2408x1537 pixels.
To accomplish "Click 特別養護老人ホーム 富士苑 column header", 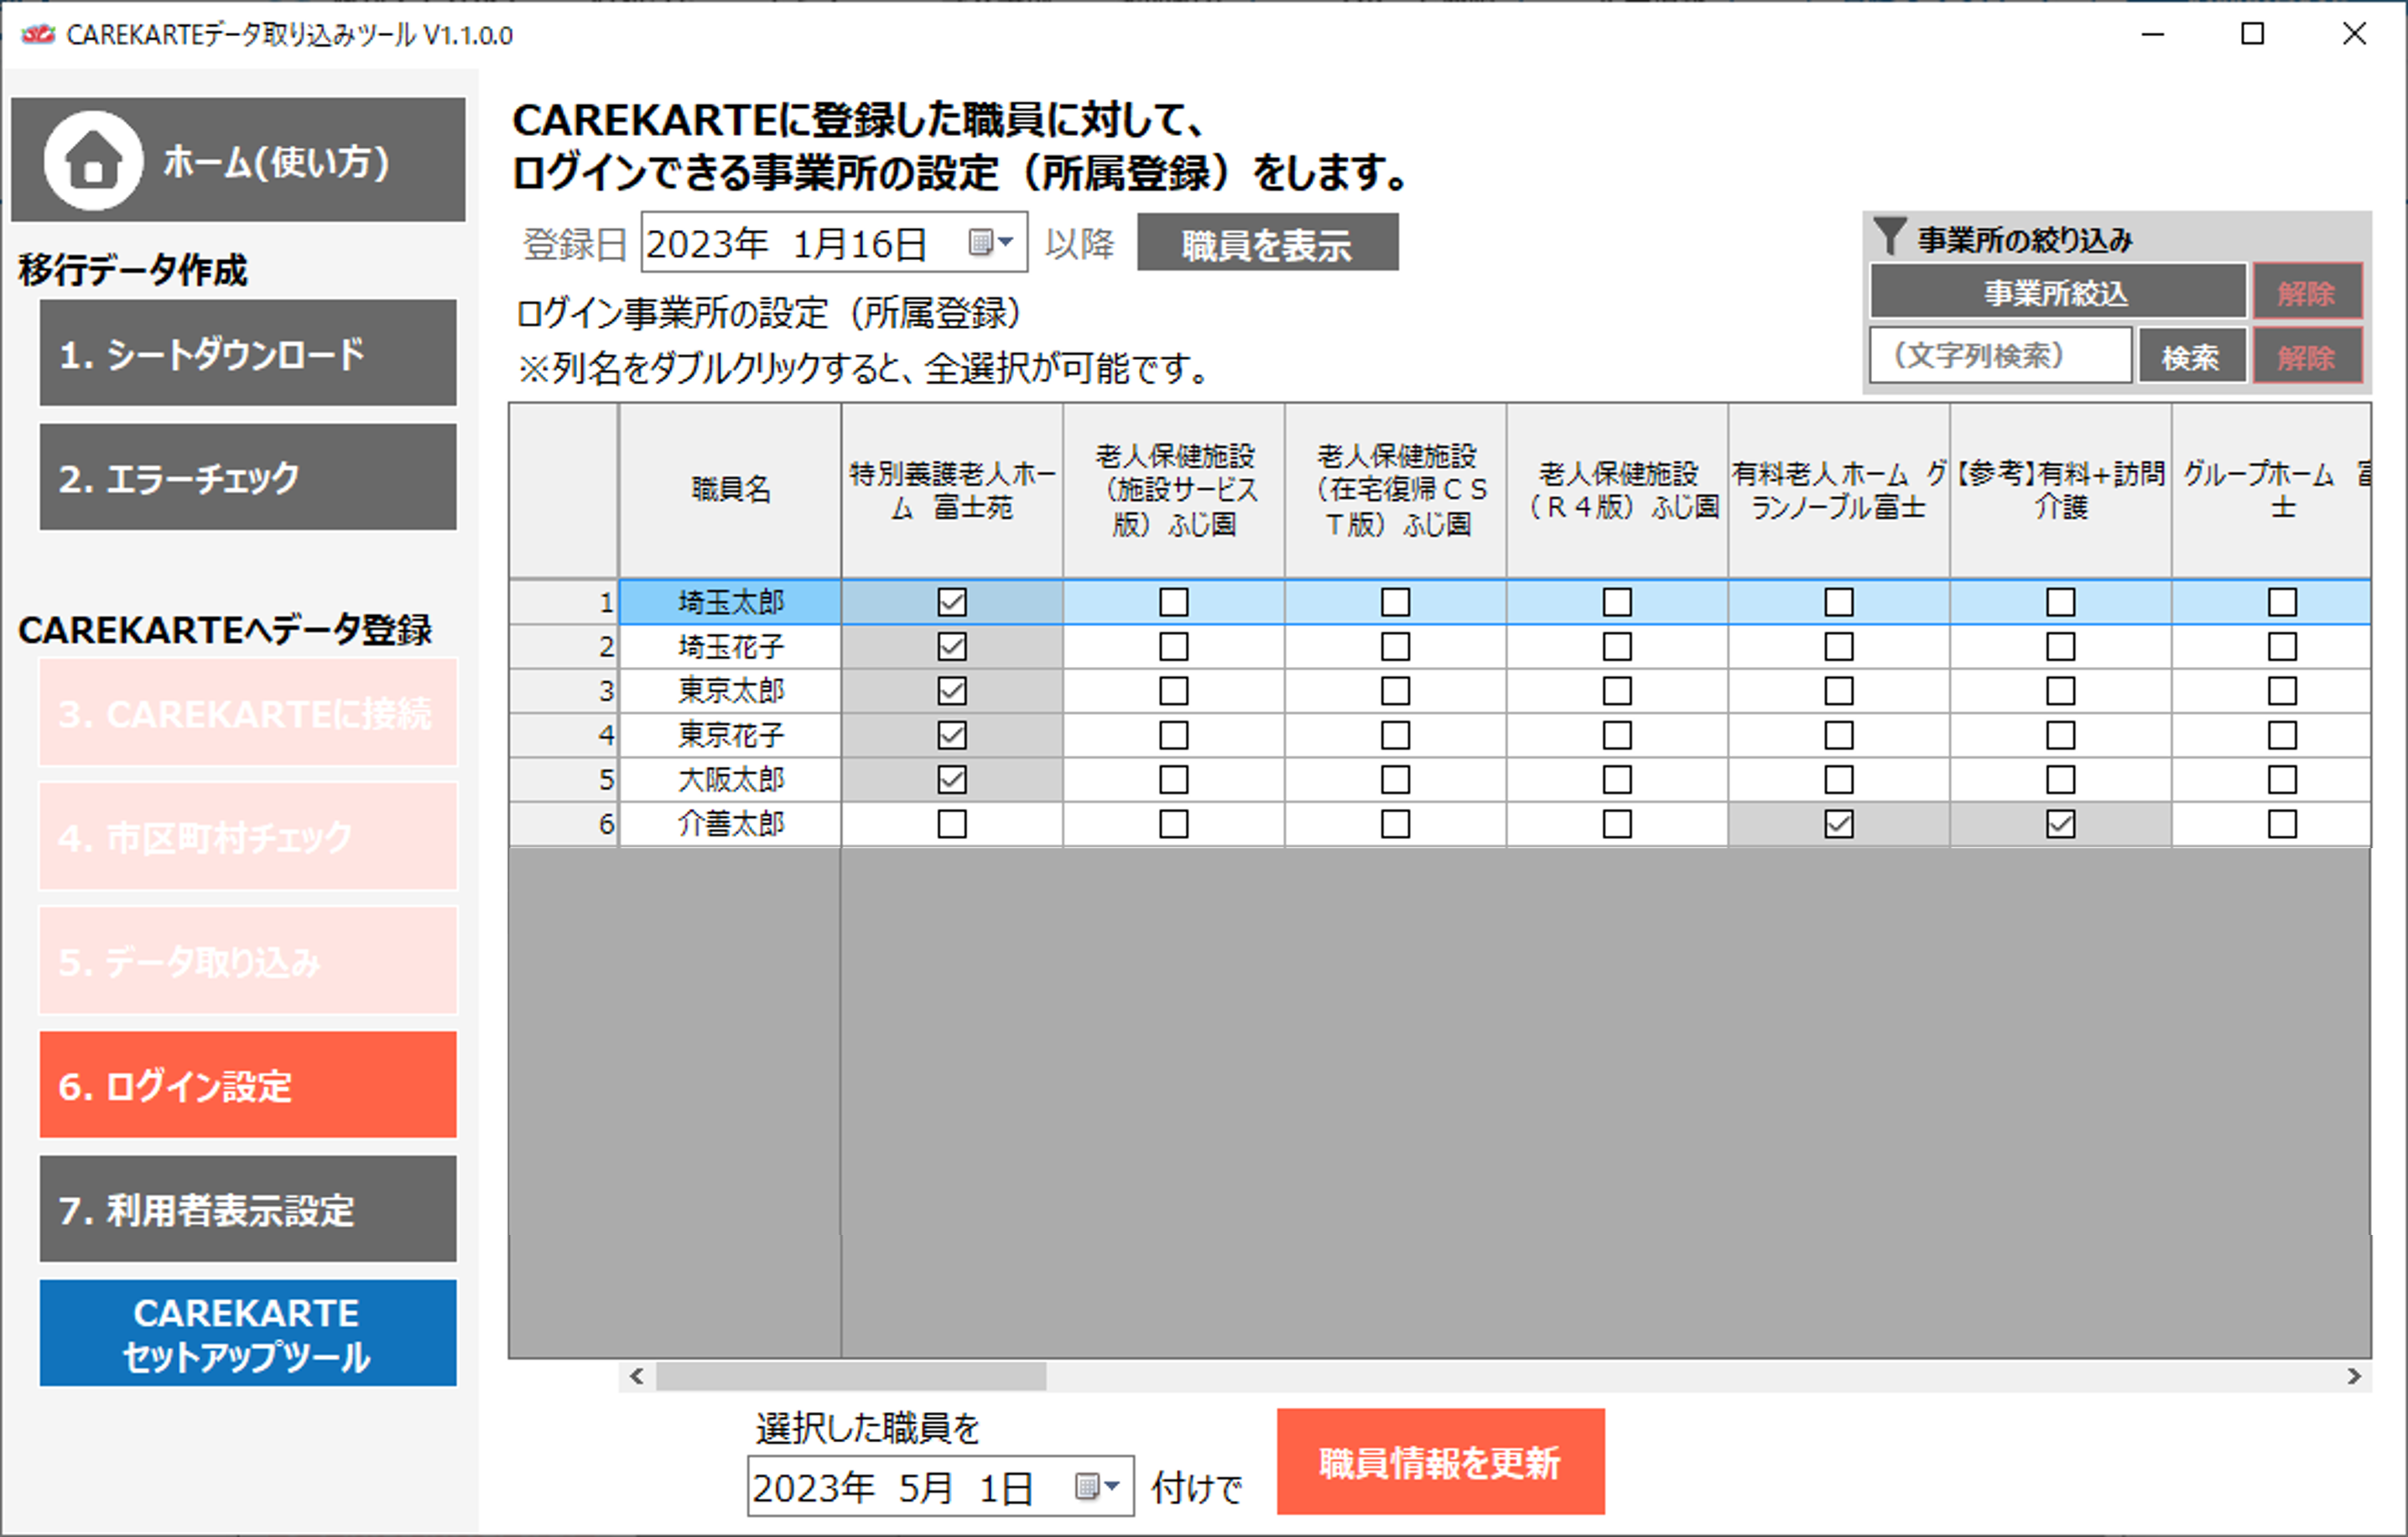I will pos(952,490).
